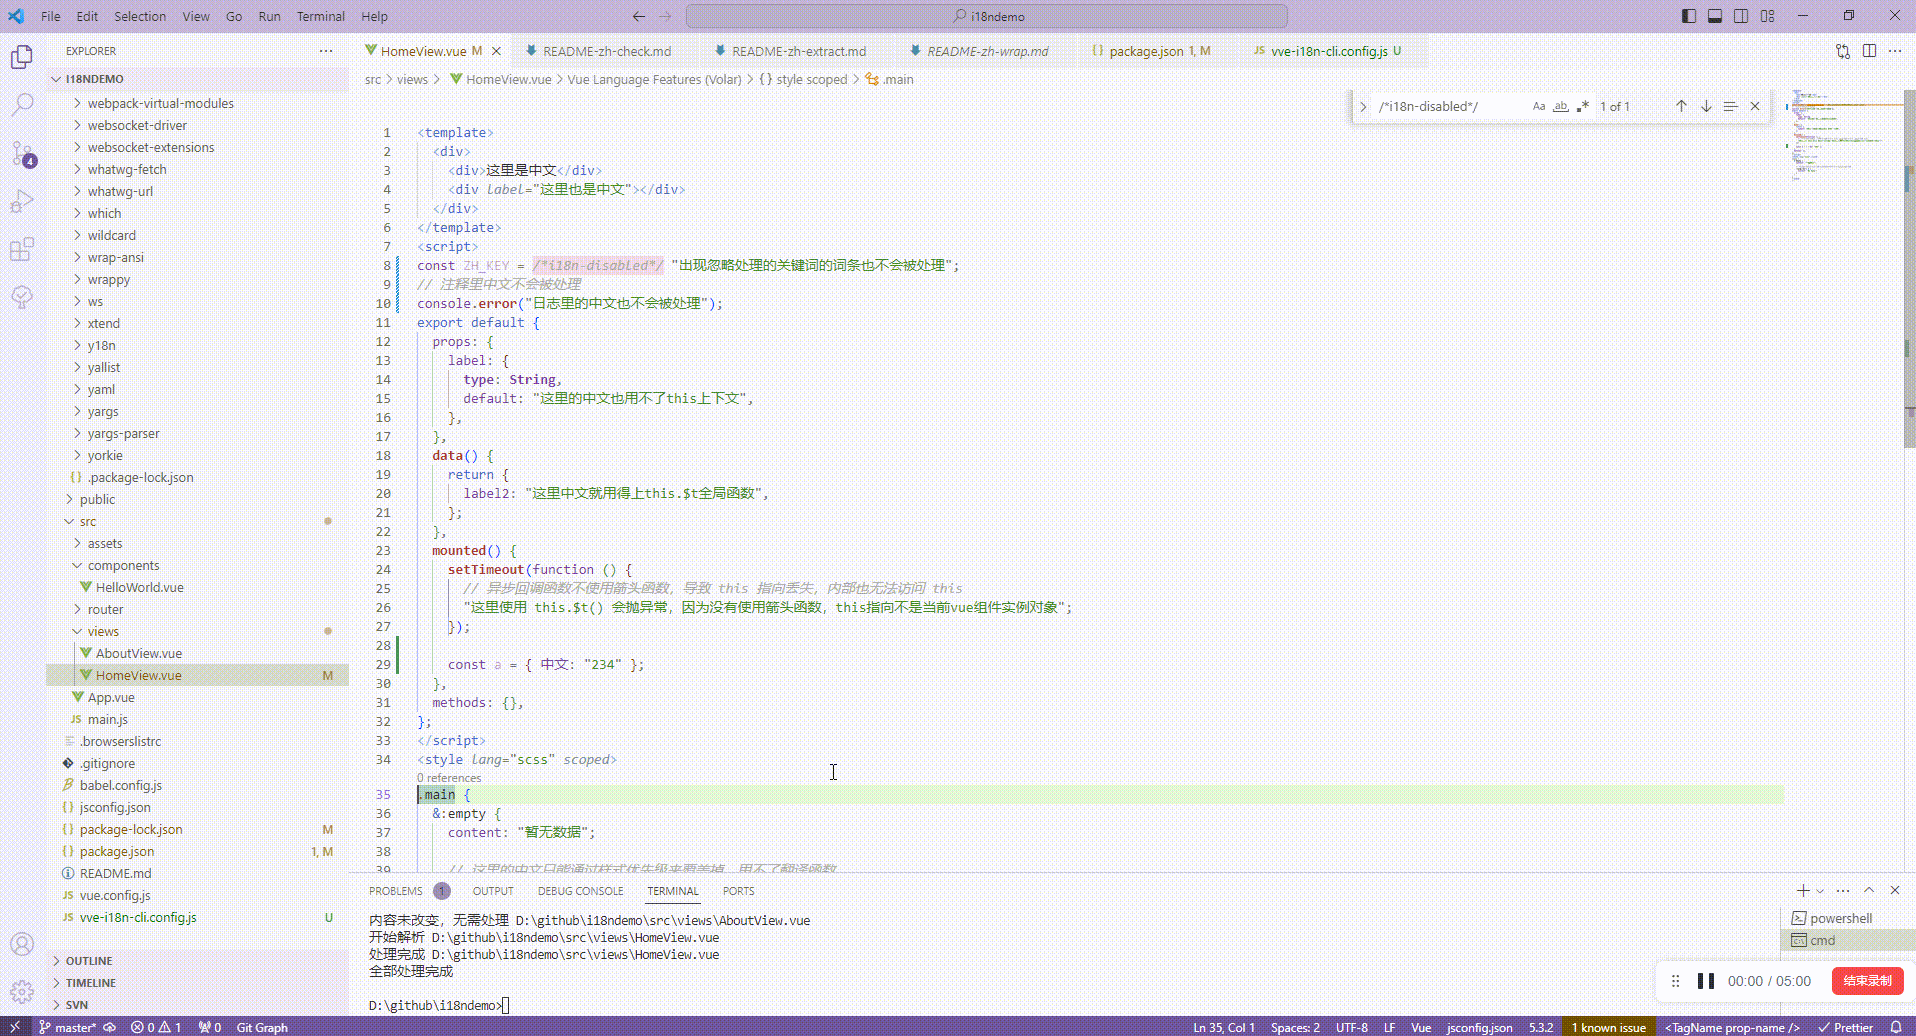
Task: Select the powershell terminal instance
Action: (x=1846, y=918)
